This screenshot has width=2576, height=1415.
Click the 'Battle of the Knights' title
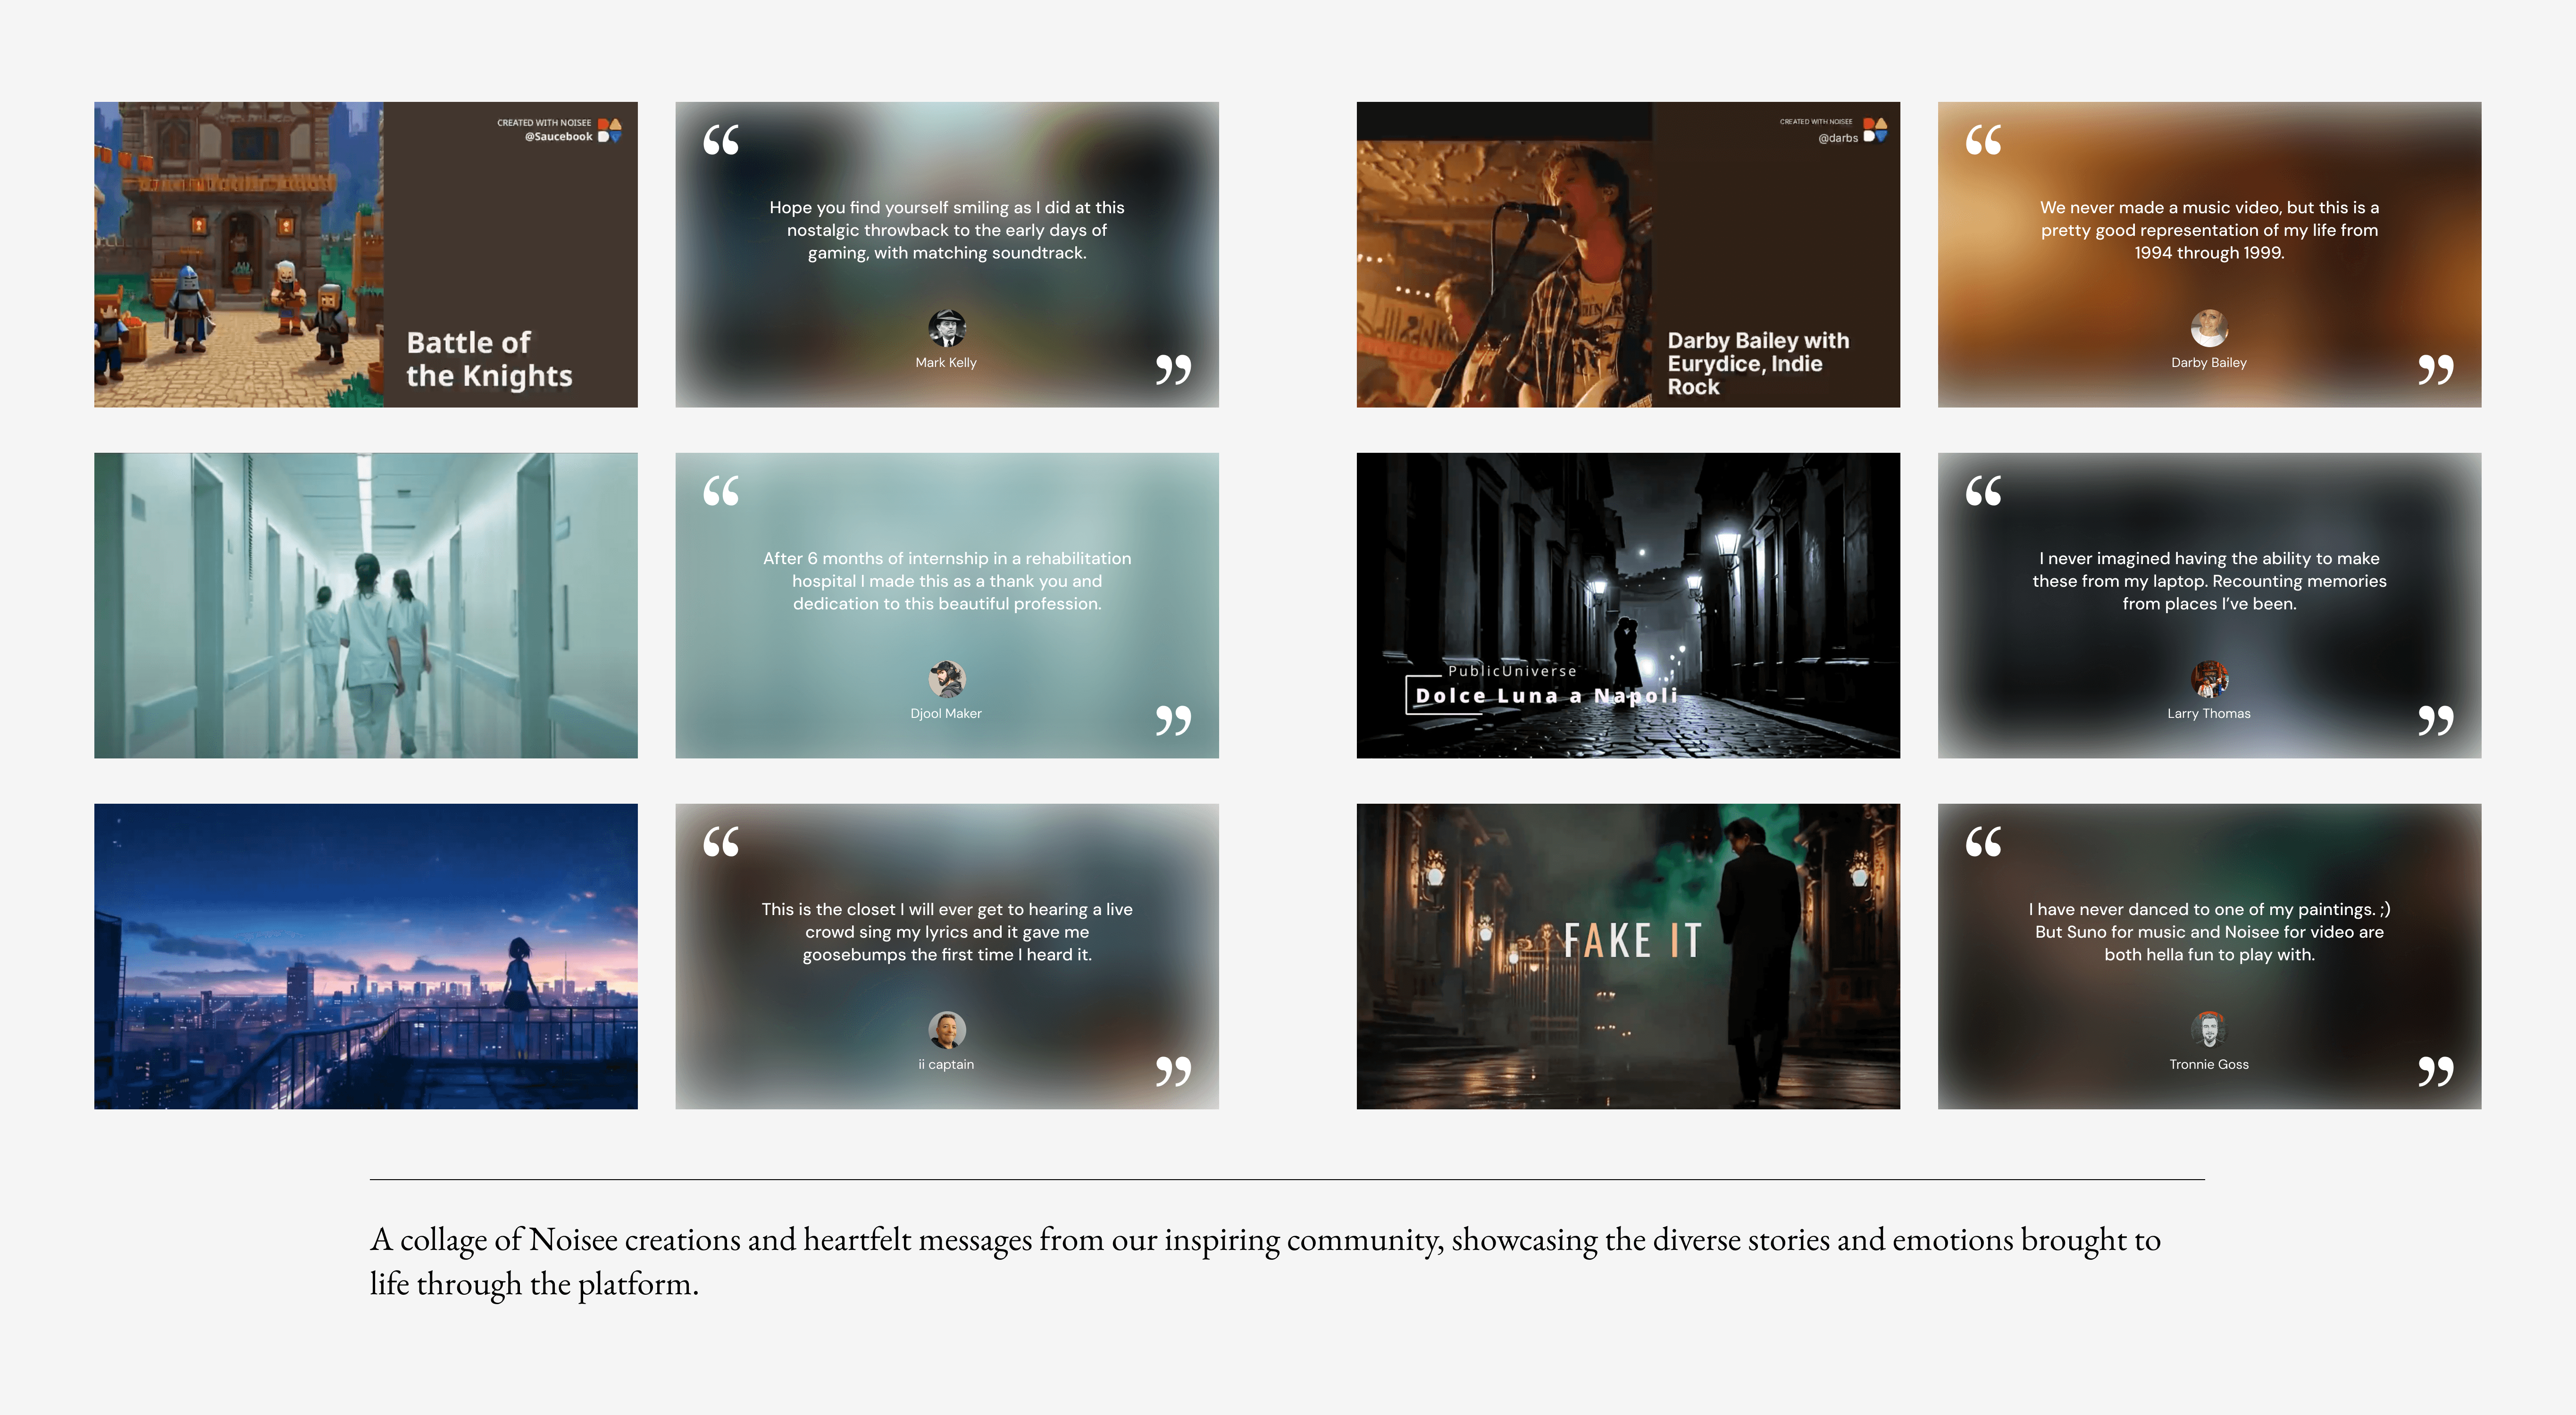[489, 359]
